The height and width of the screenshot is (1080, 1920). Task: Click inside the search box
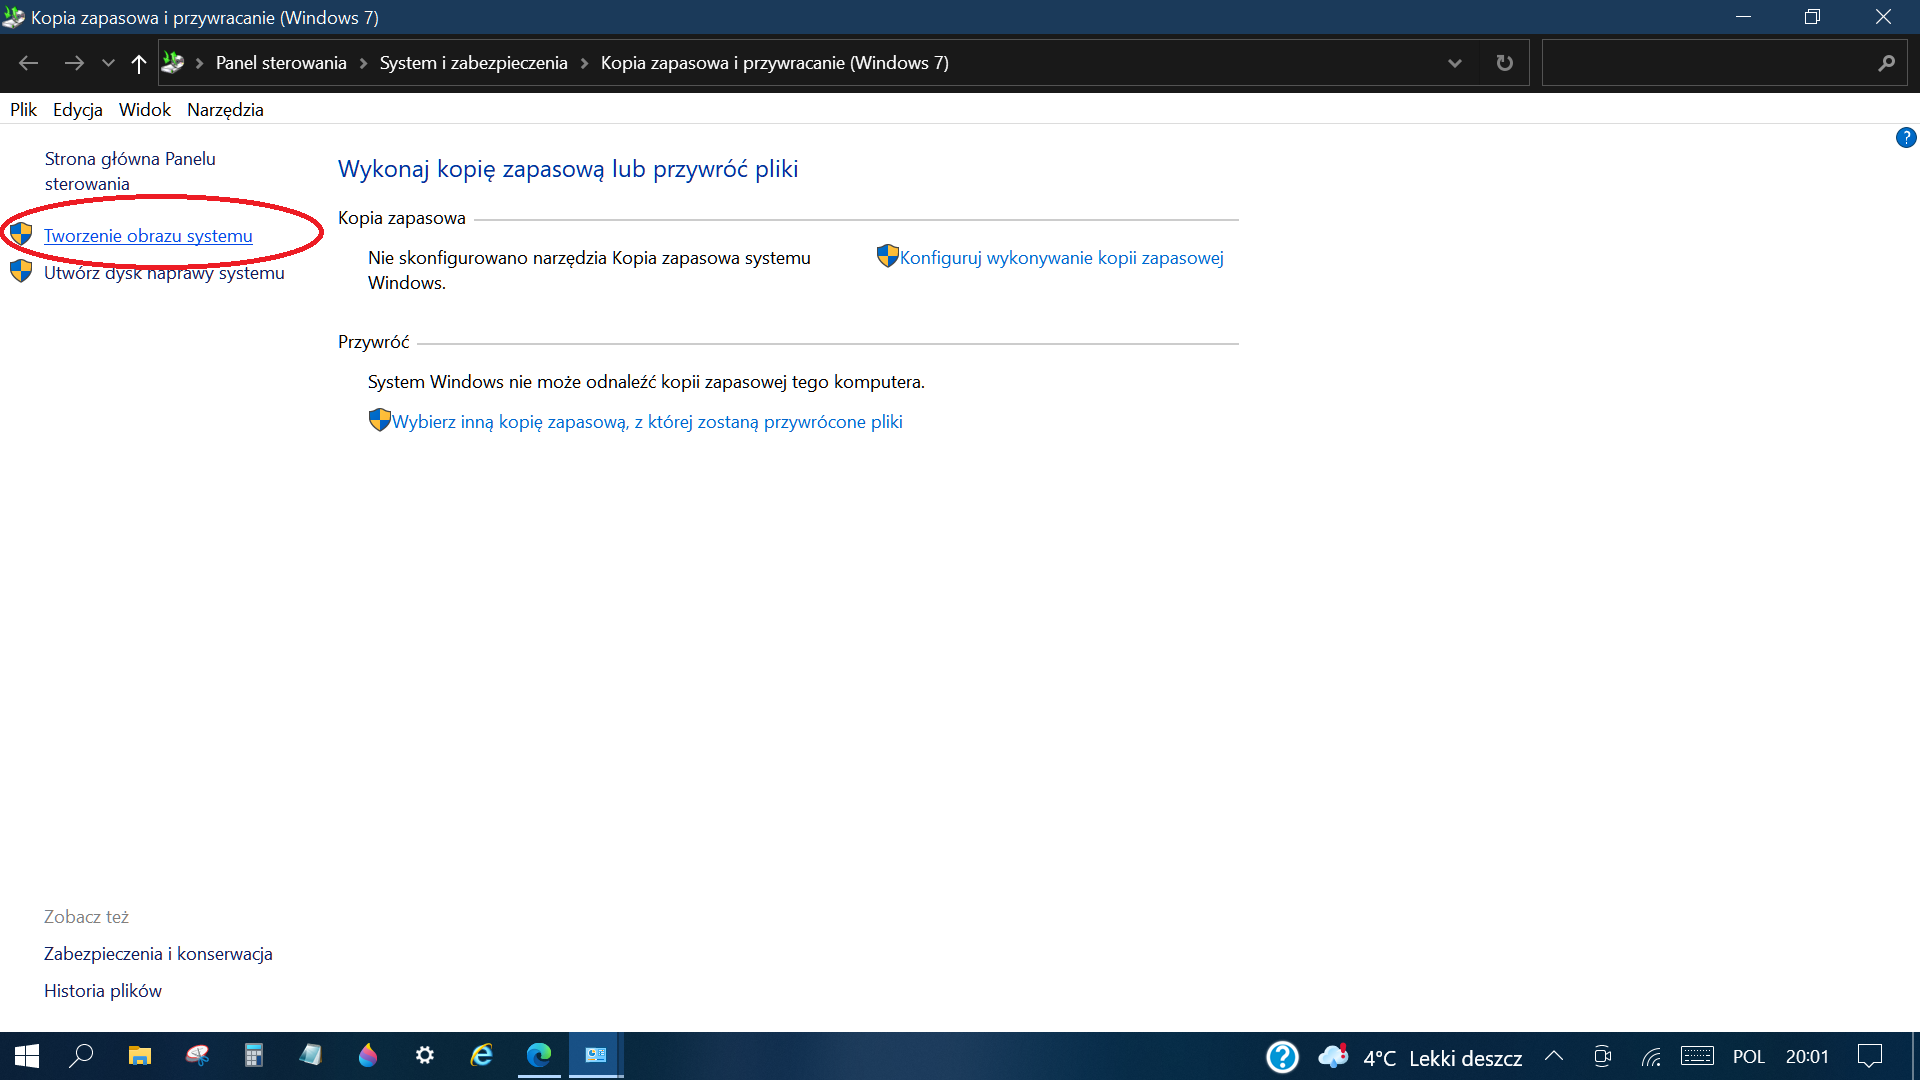[x=1720, y=62]
